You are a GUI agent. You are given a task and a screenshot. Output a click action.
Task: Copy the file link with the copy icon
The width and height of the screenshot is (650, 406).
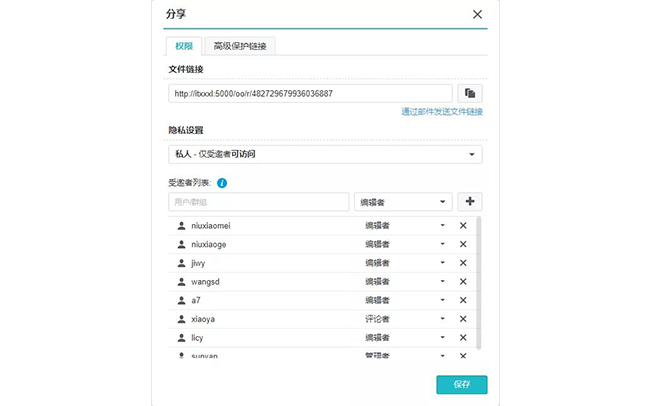tap(470, 93)
